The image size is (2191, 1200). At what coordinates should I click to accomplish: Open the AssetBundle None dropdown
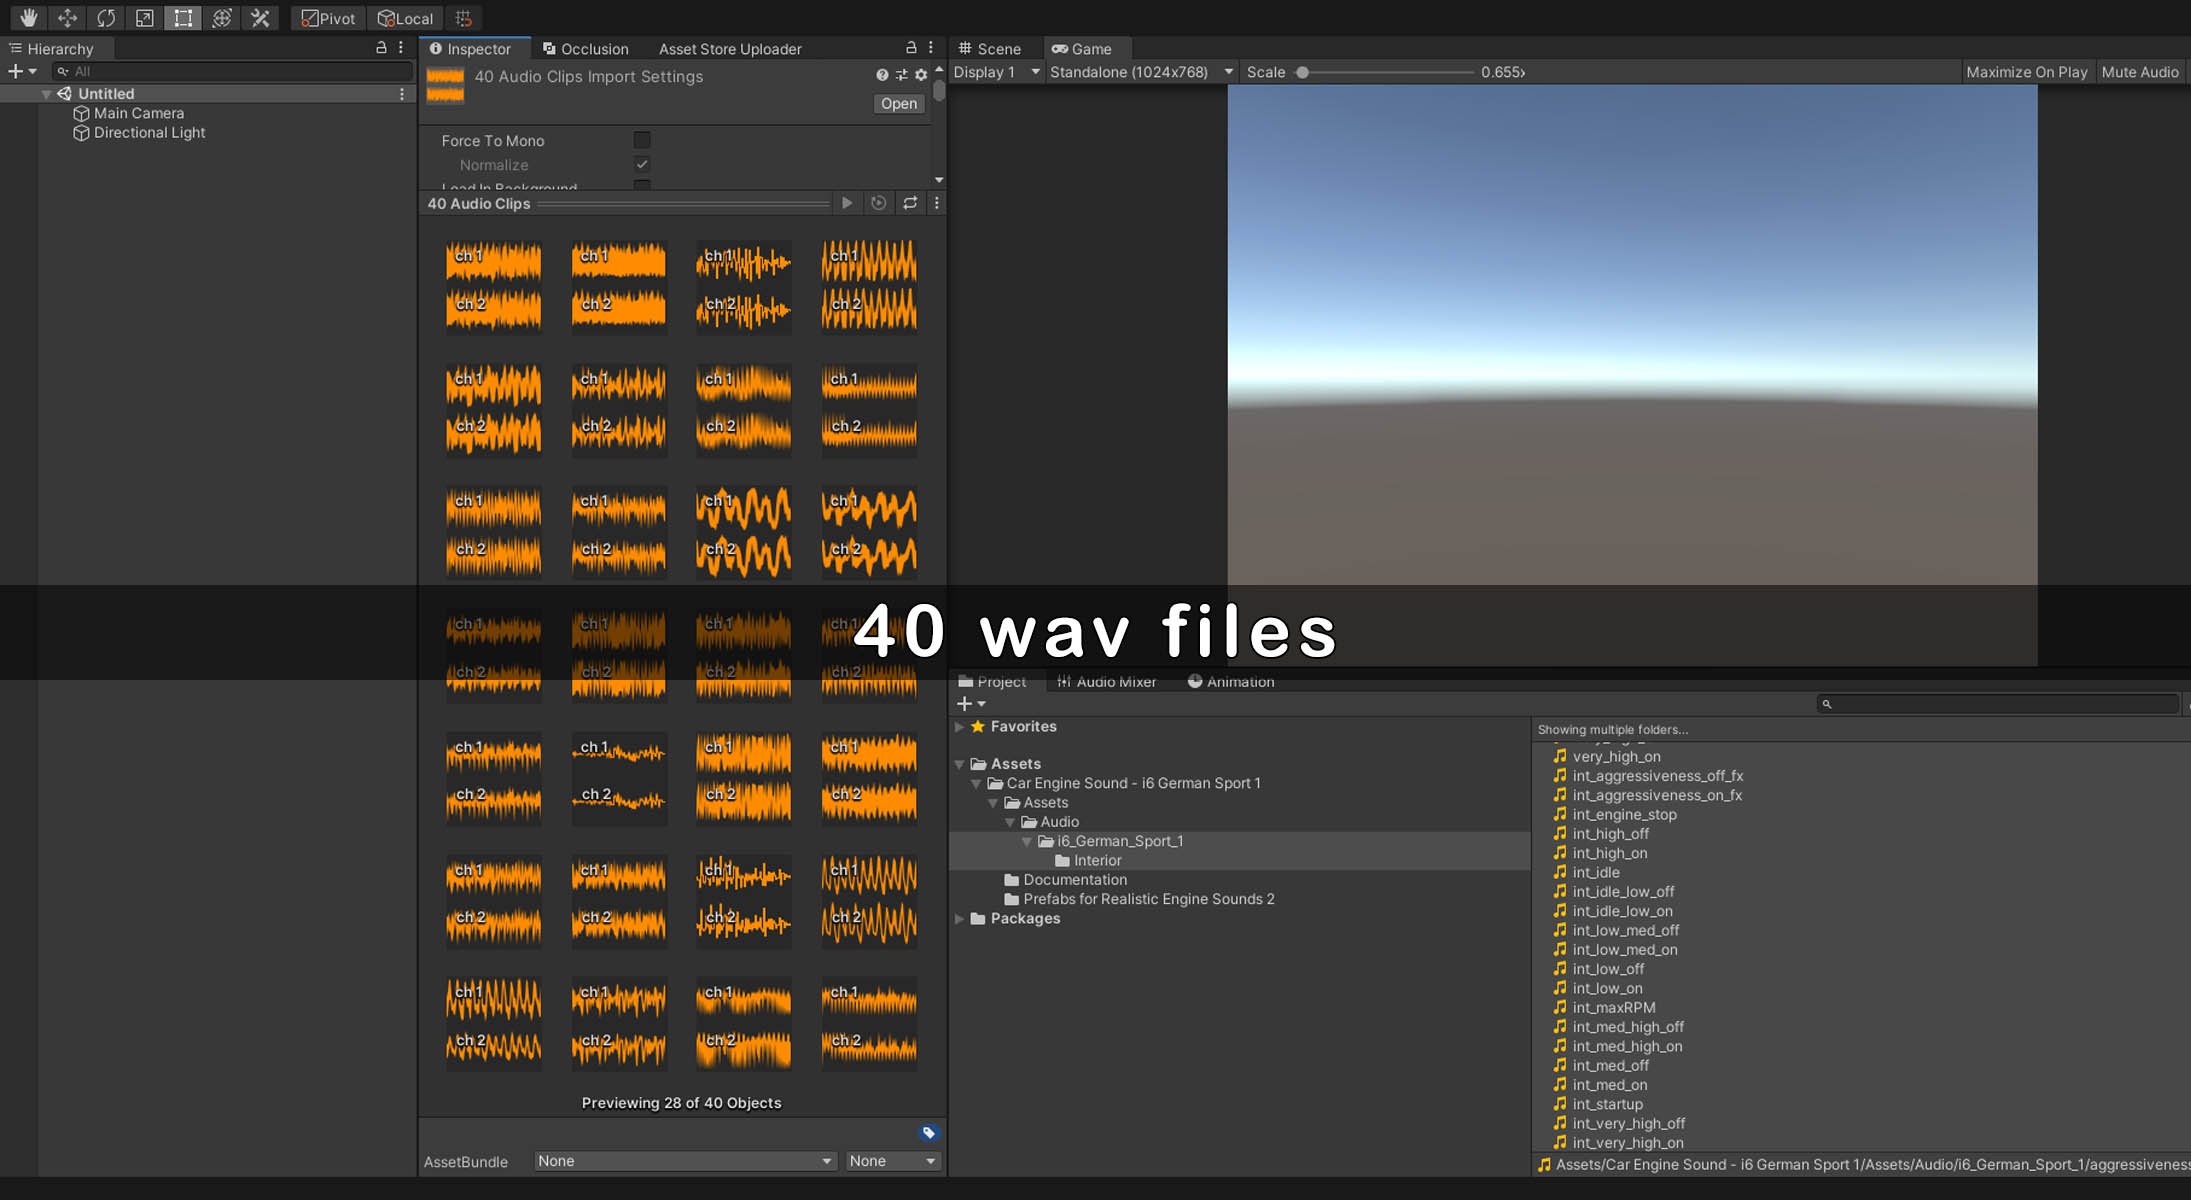(684, 1161)
